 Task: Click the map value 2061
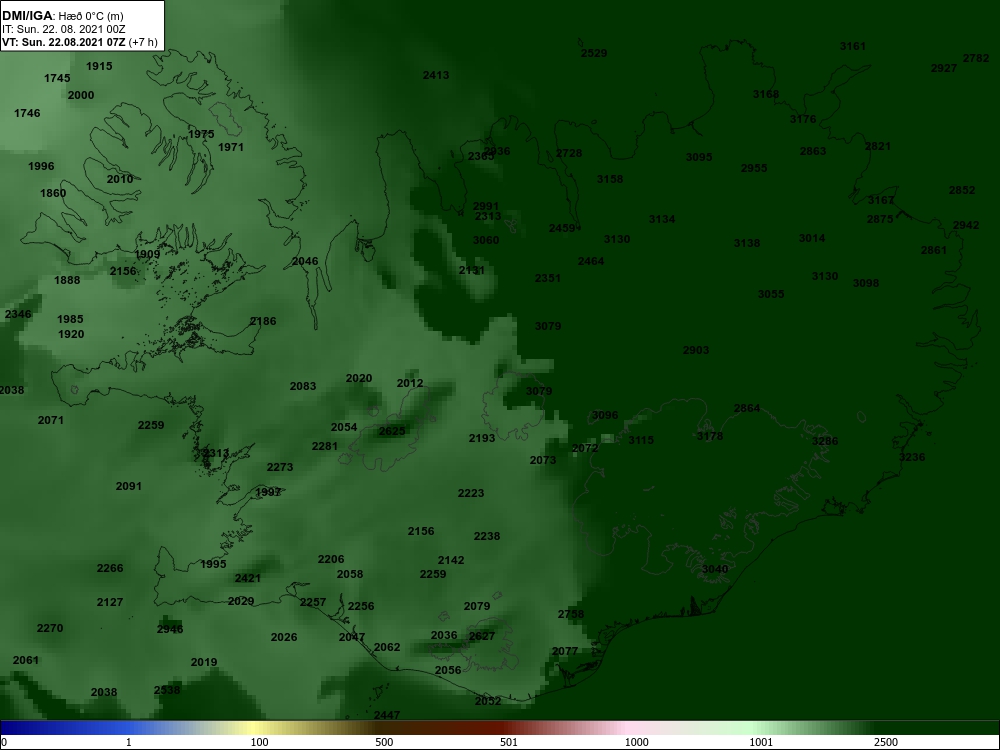tap(26, 661)
